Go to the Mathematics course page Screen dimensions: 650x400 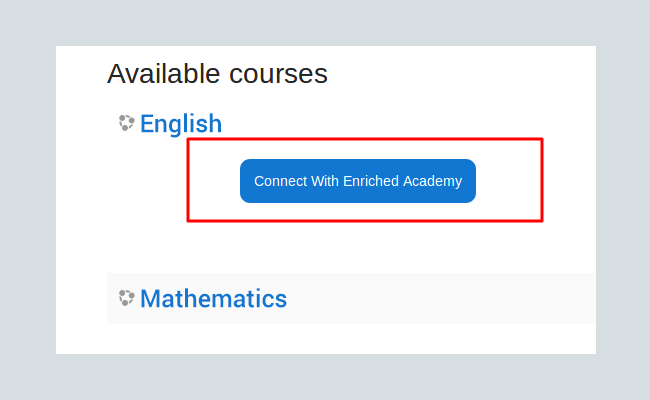pos(213,298)
